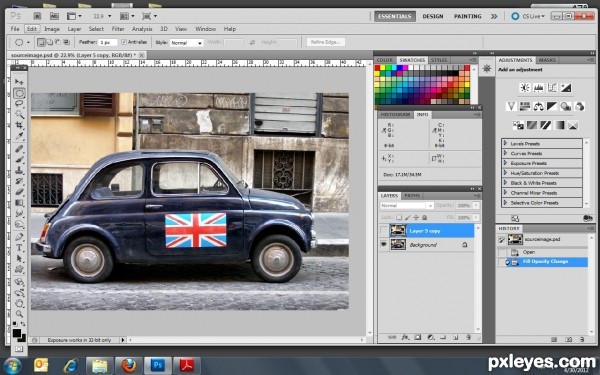Image resolution: width=600 pixels, height=375 pixels.
Task: Select the Horizontal Type tool
Action: [x=19, y=248]
